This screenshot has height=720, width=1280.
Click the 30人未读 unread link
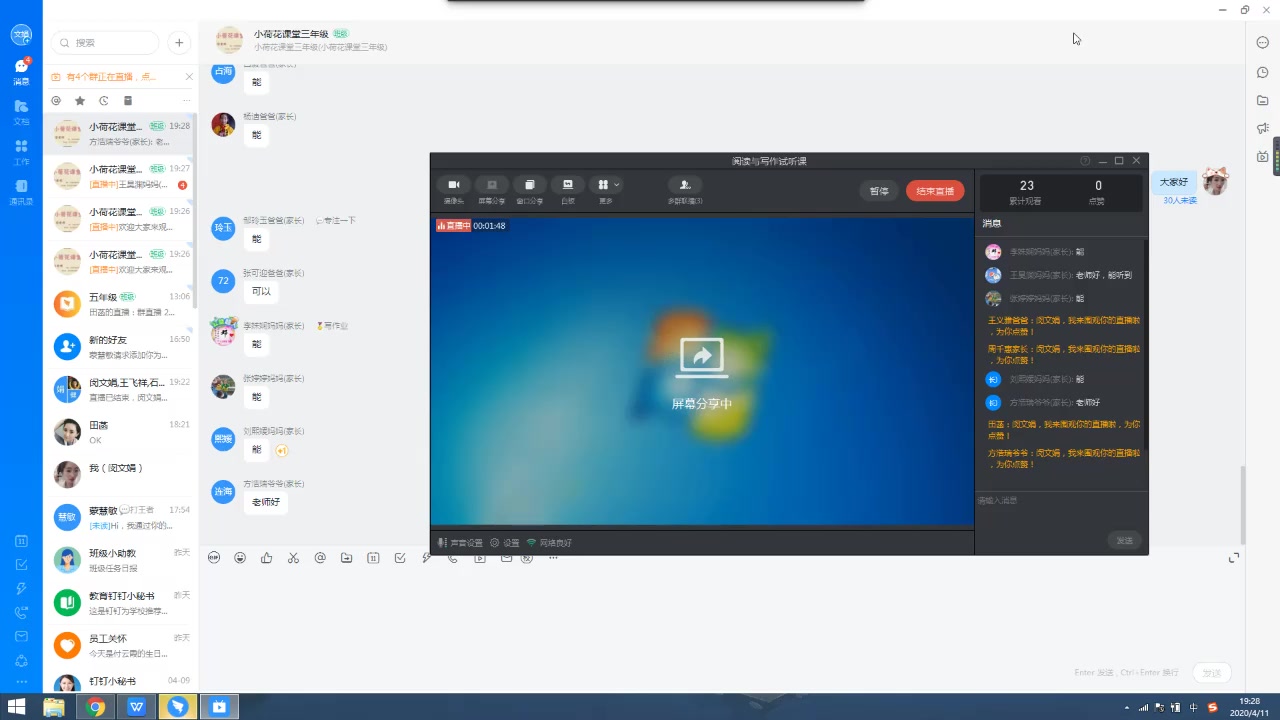[x=1180, y=201]
